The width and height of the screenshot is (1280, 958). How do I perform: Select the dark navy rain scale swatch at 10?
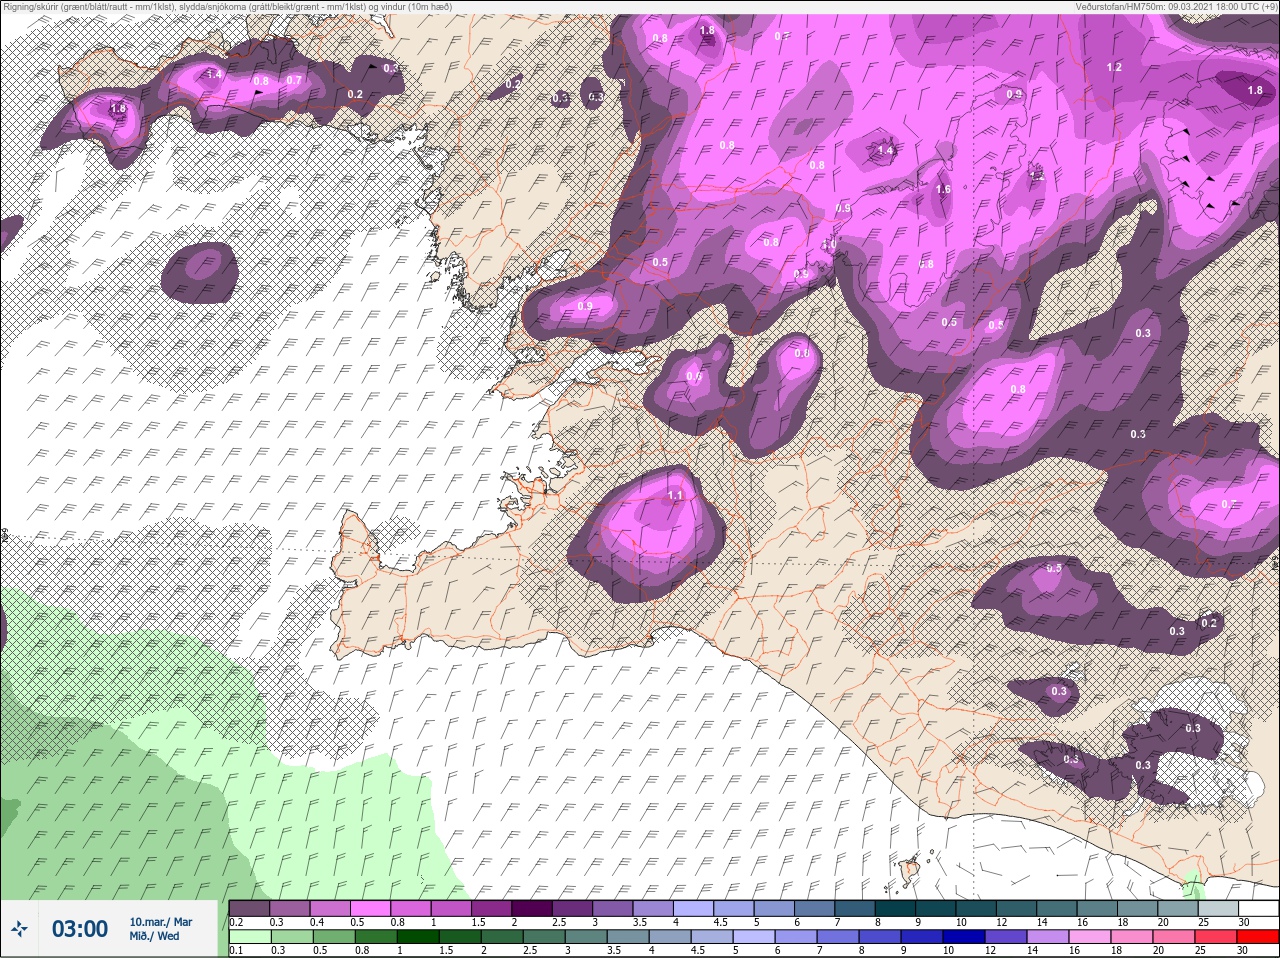tap(964, 936)
